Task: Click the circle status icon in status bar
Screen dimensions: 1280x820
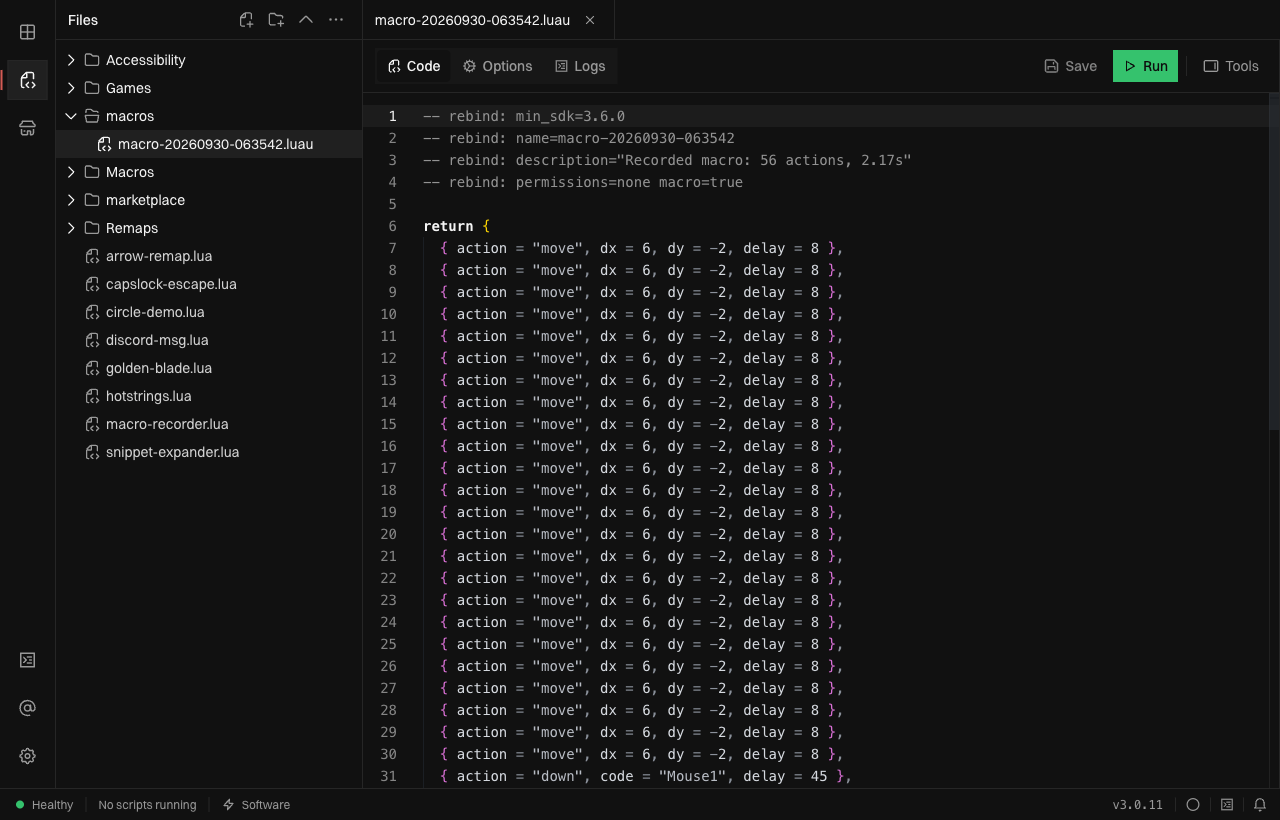Action: point(1193,805)
